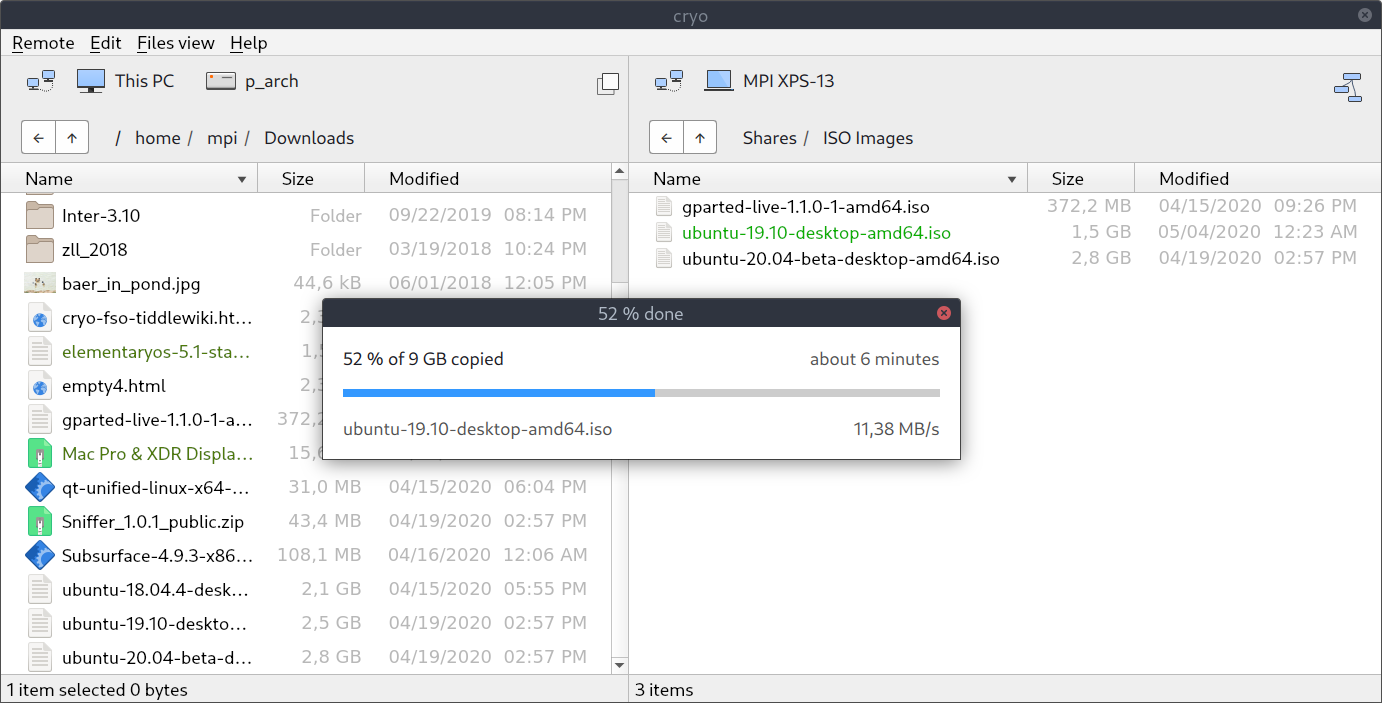Viewport: 1382px width, 703px height.
Task: Navigate up from the Downloads folder
Action: [69, 137]
